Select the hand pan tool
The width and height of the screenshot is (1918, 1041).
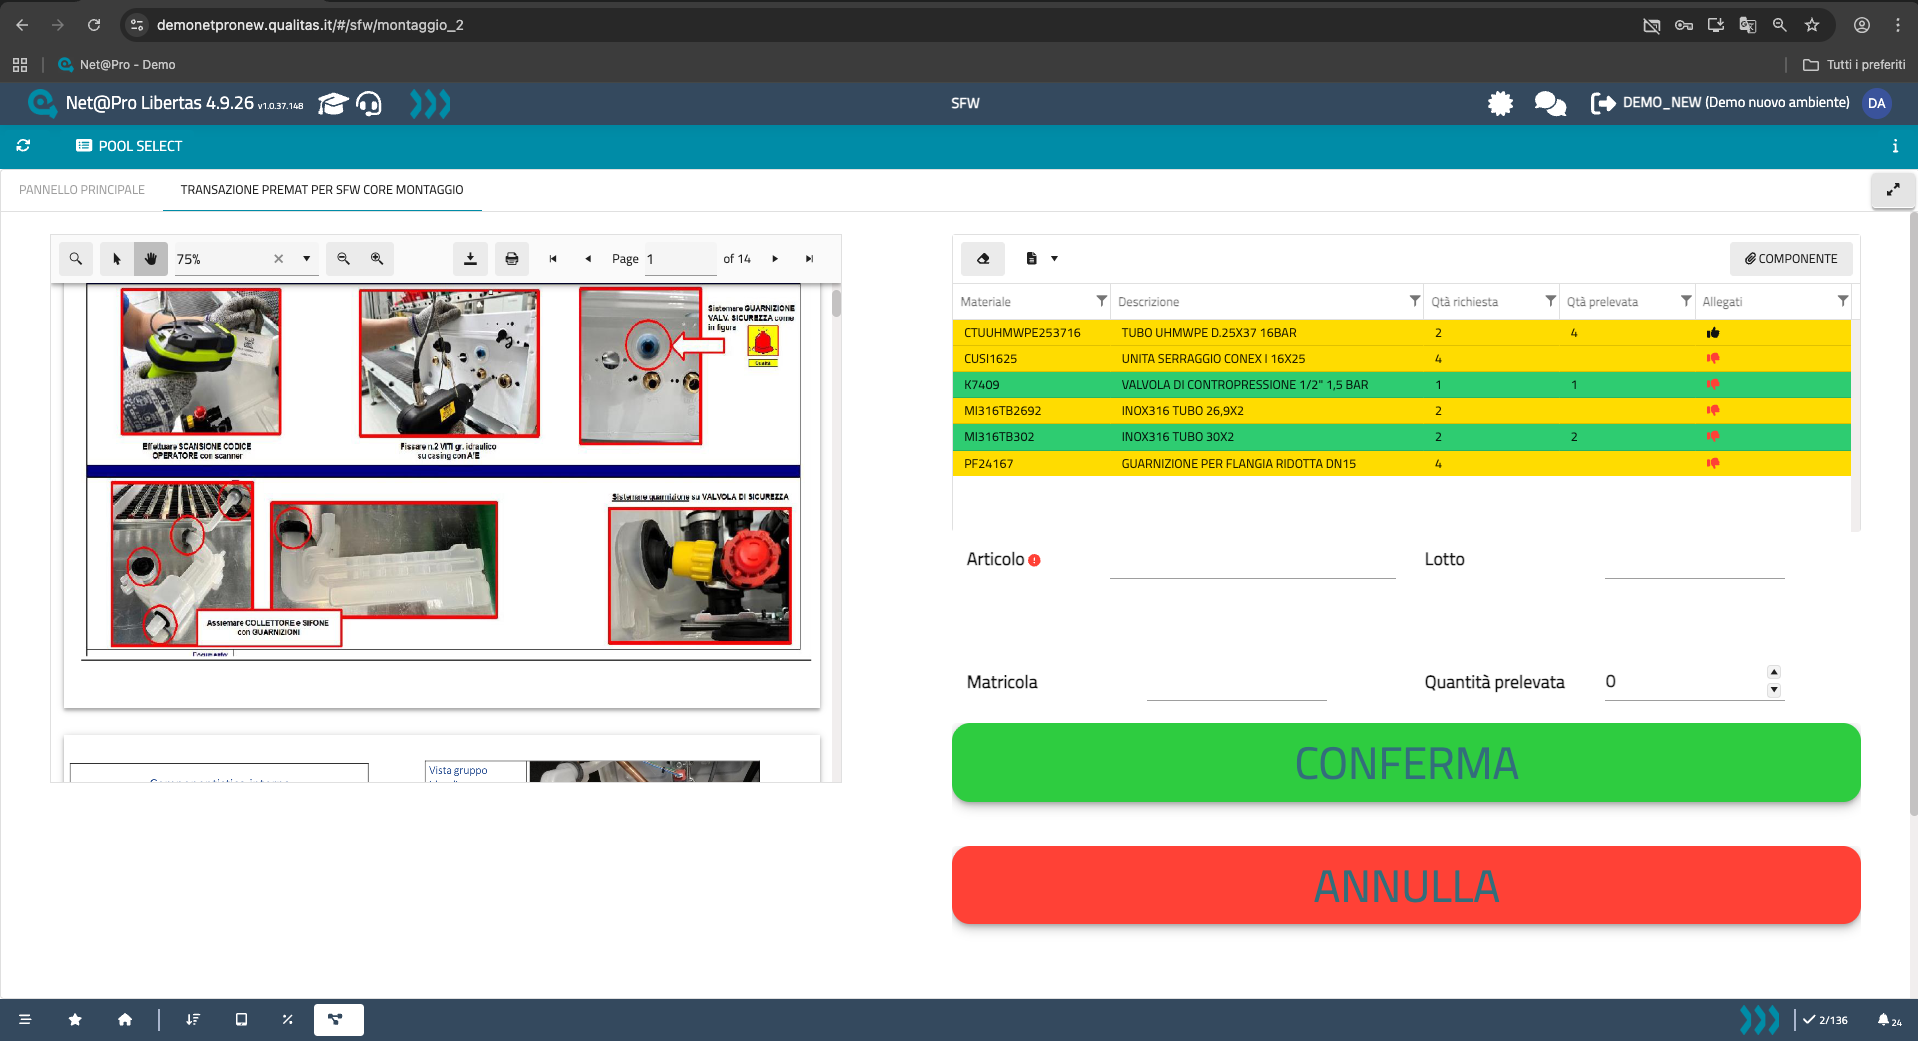point(151,259)
